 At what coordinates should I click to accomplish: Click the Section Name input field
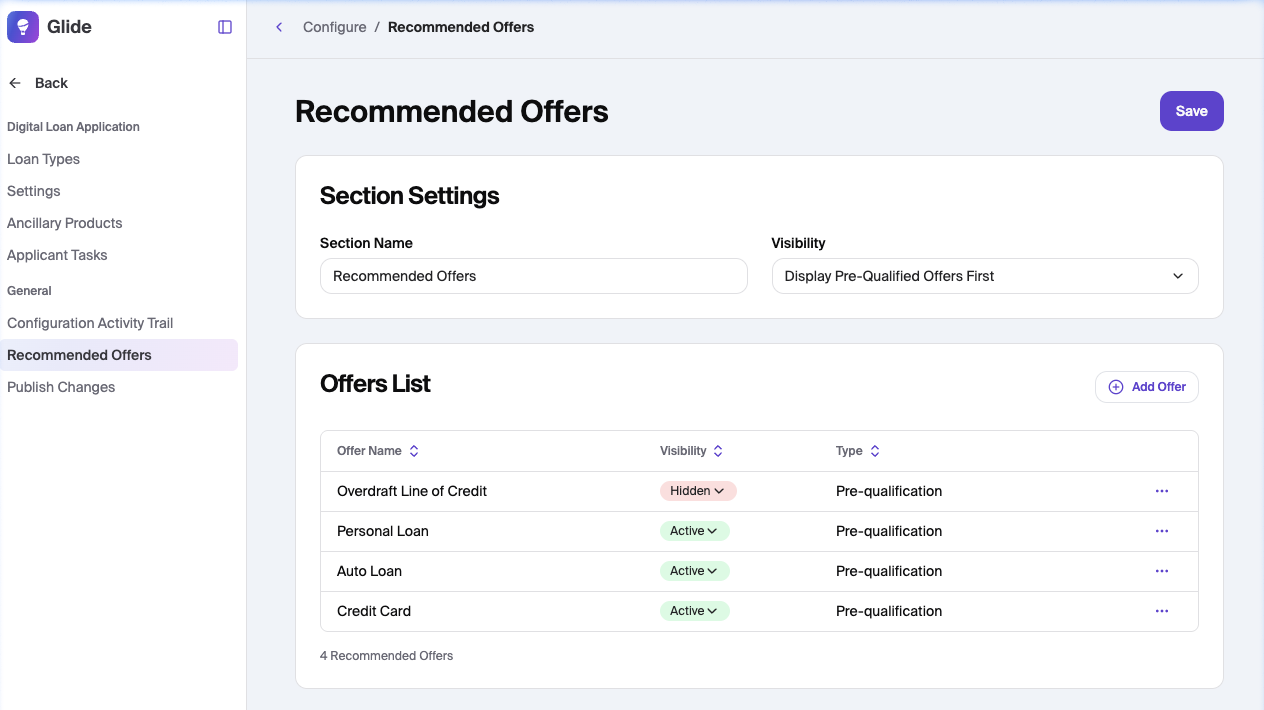click(533, 276)
